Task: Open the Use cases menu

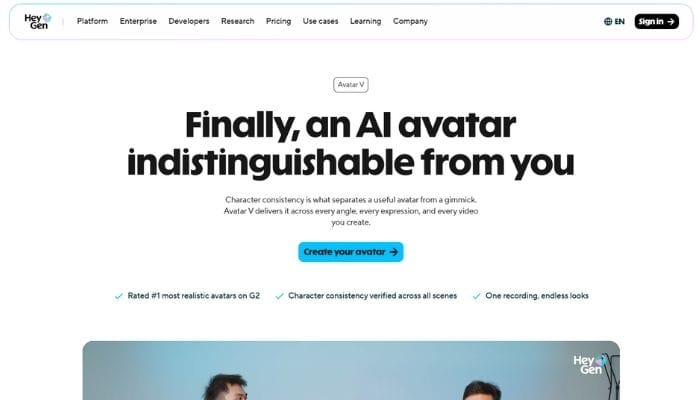Action: 321,21
